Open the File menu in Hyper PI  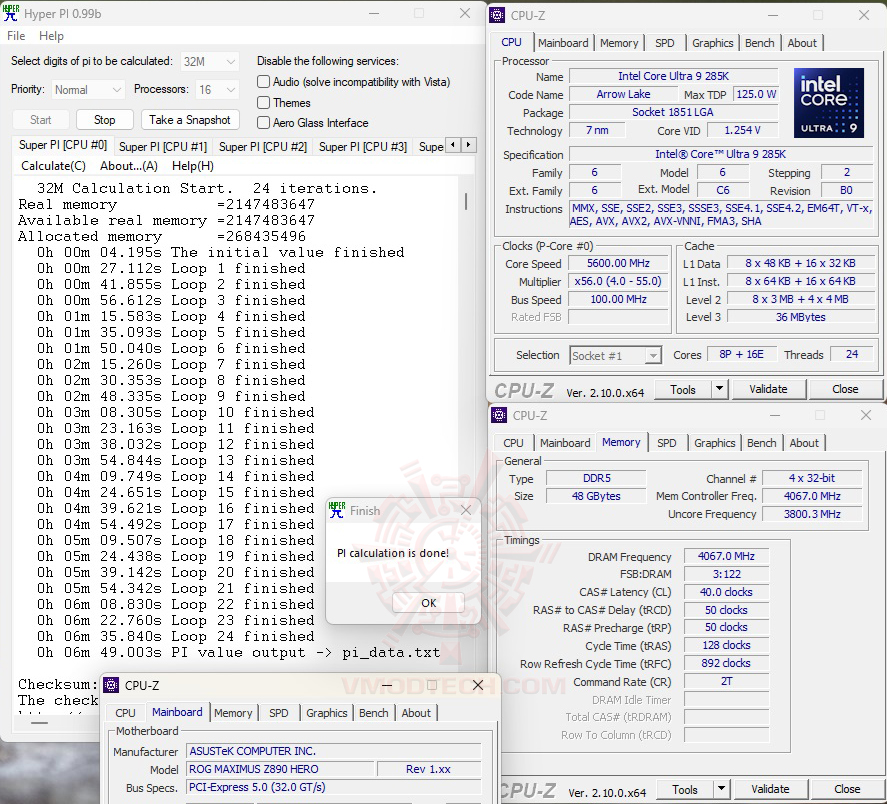(x=15, y=36)
